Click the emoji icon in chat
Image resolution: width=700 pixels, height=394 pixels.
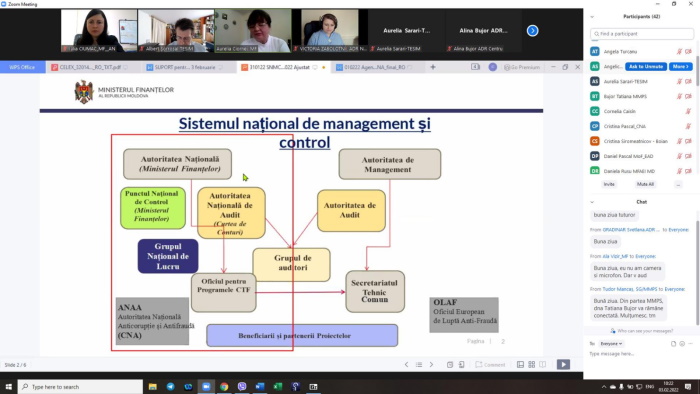tap(682, 344)
